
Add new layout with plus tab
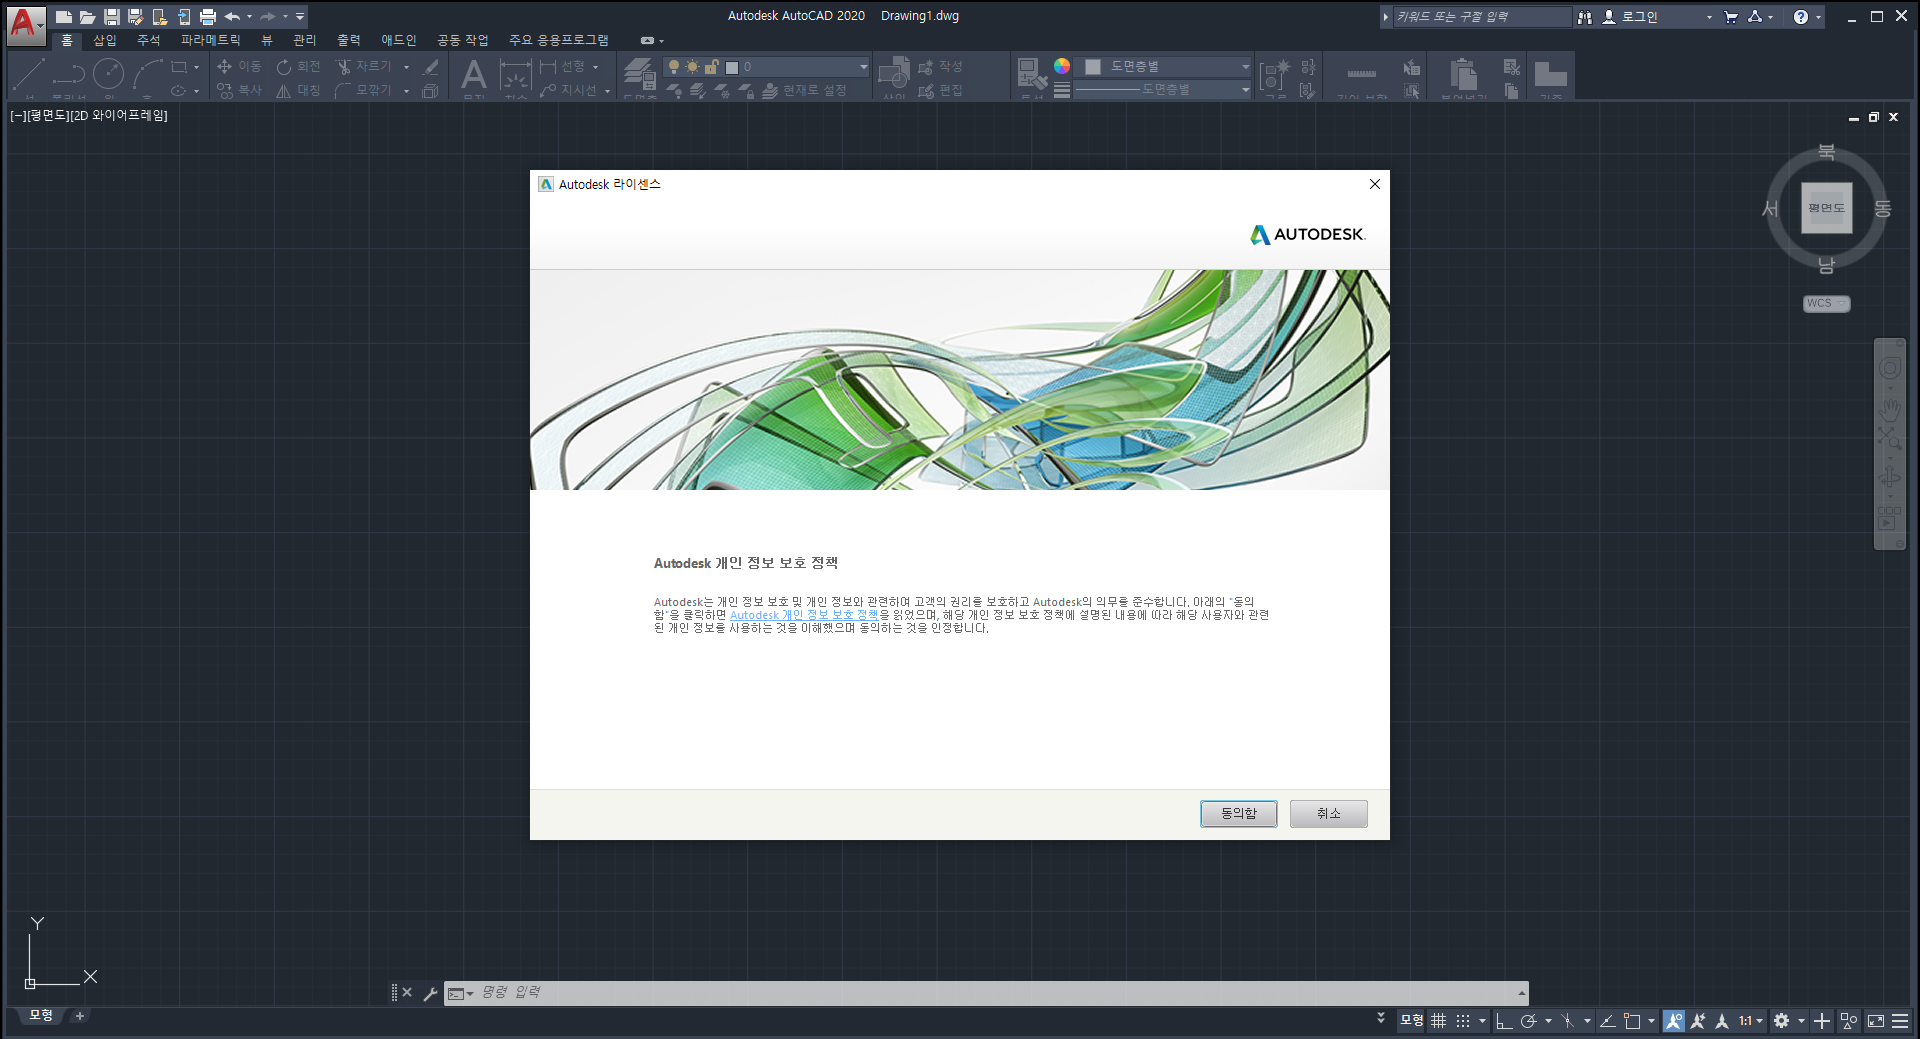coord(80,1016)
